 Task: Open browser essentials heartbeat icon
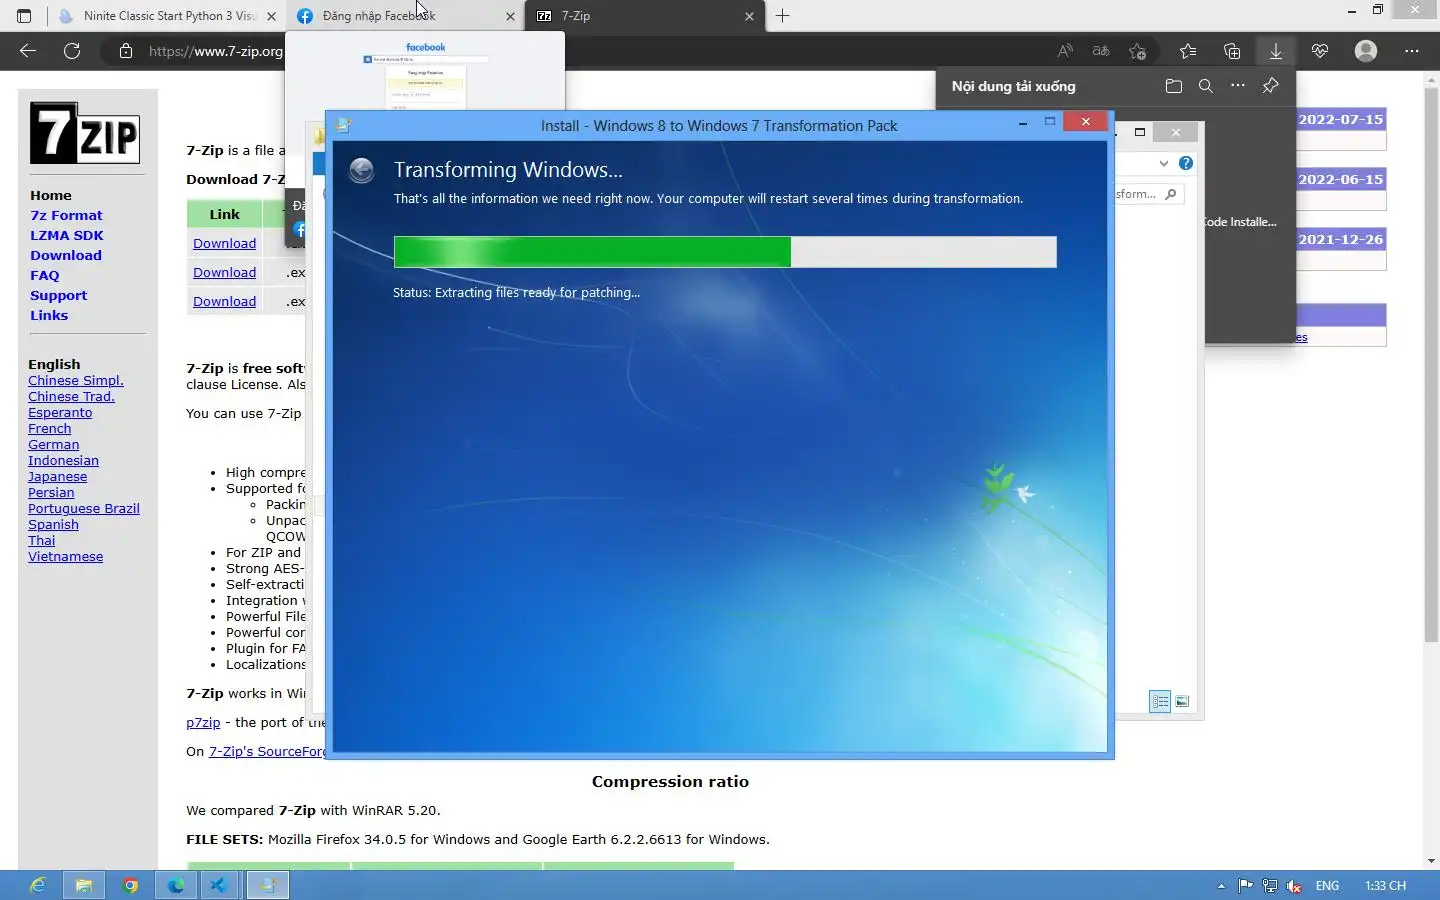[1320, 51]
